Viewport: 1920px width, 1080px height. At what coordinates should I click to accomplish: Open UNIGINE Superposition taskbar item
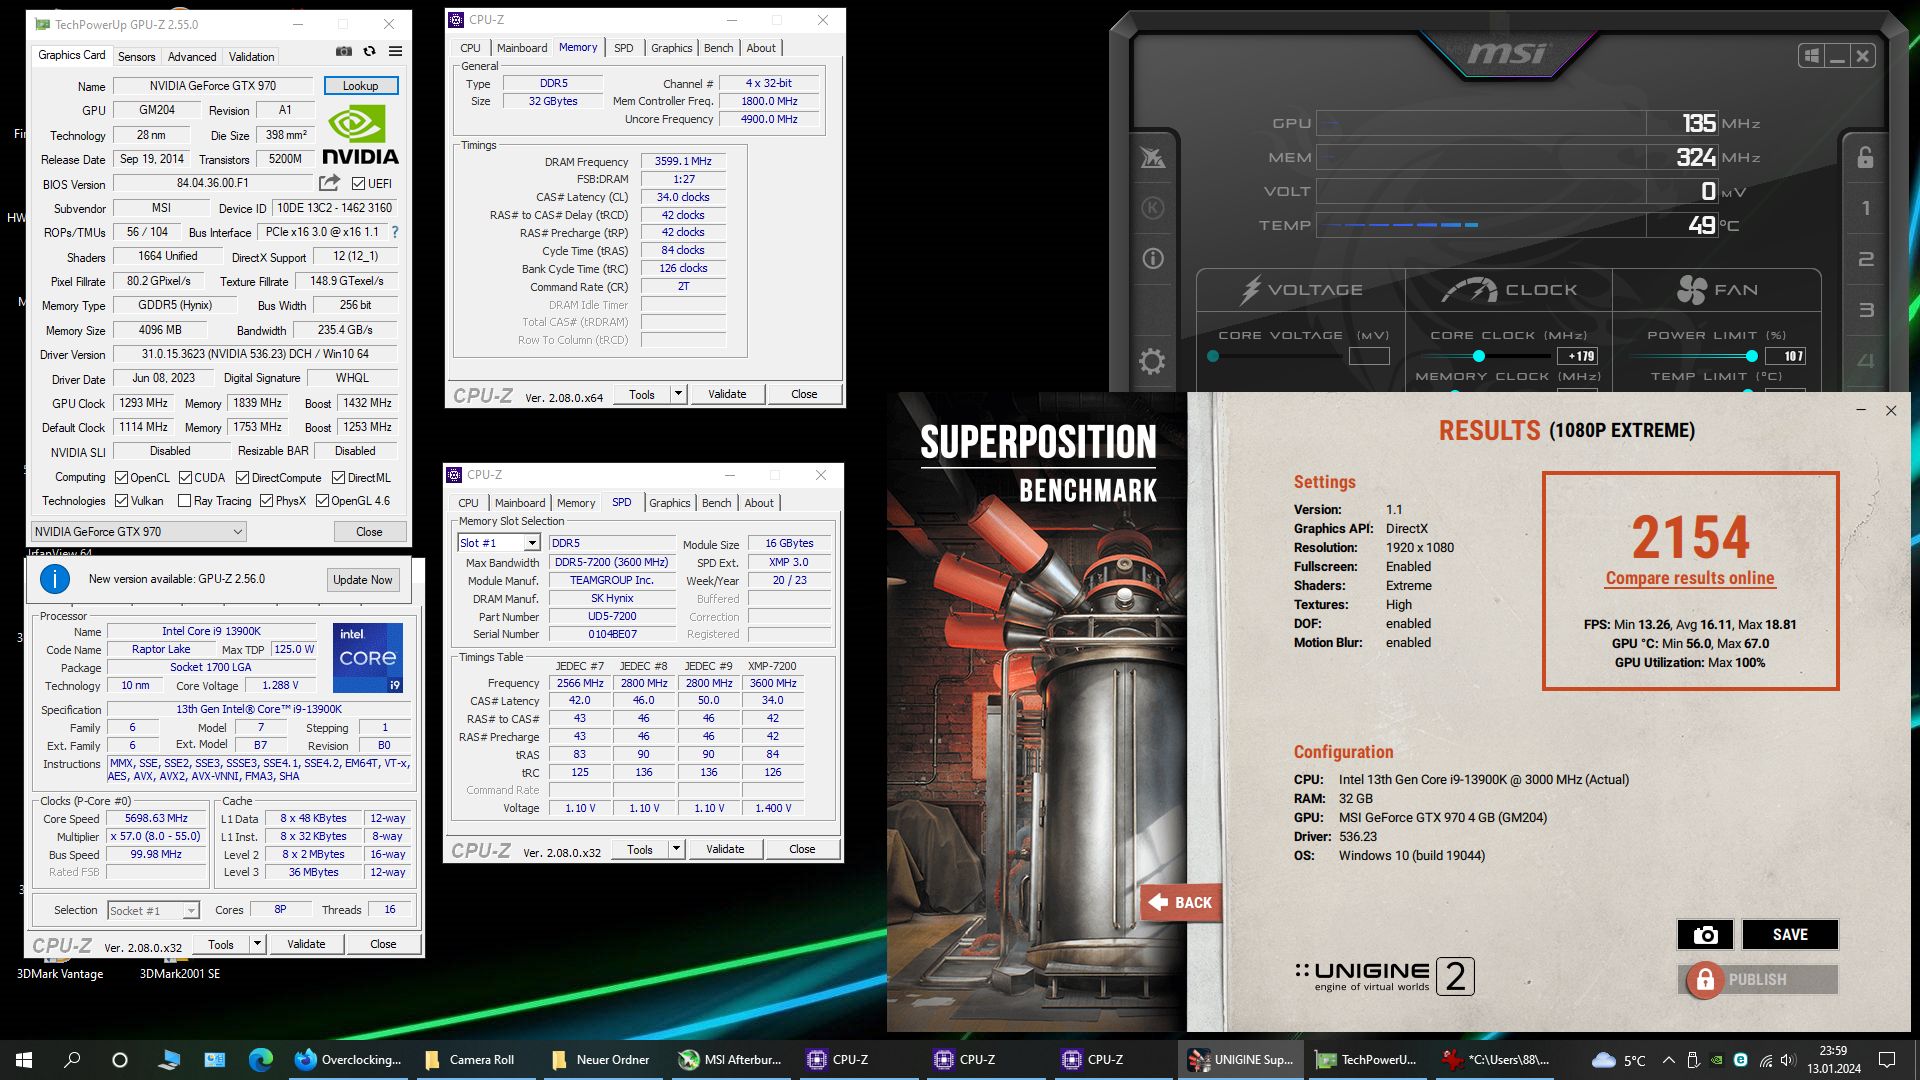[x=1242, y=1060]
